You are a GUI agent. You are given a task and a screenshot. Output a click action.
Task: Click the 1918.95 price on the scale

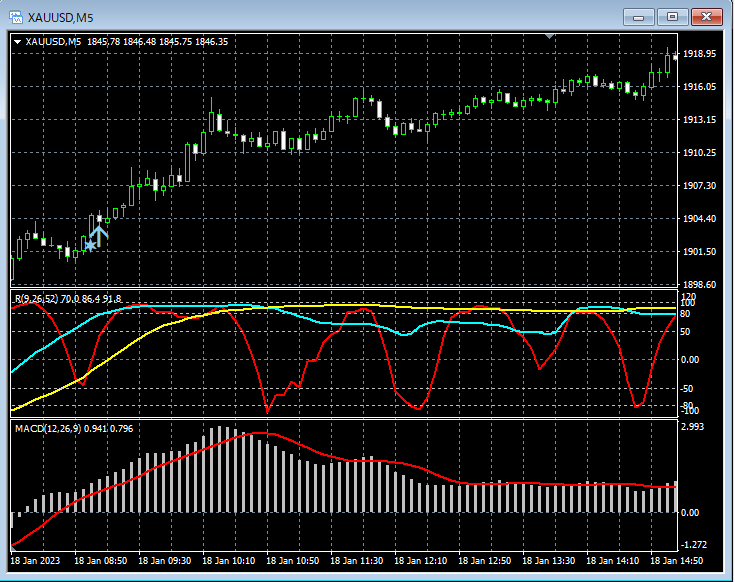(x=700, y=54)
